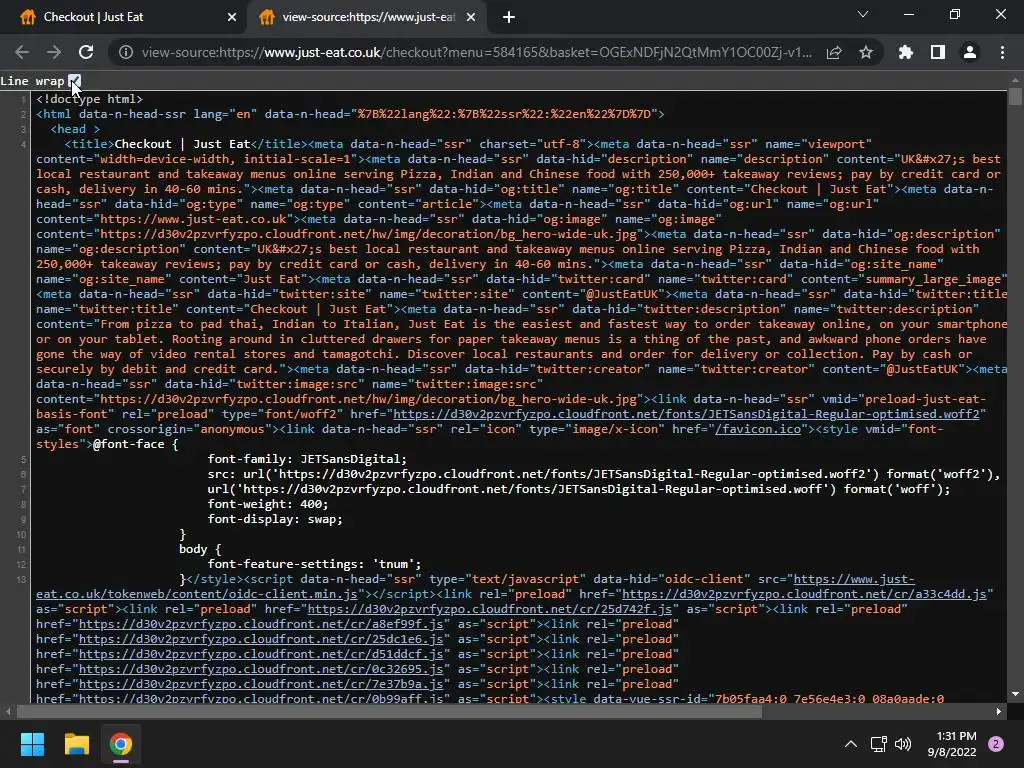Close the Checkout | Just Eat tab
This screenshot has height=768, width=1024.
232,17
